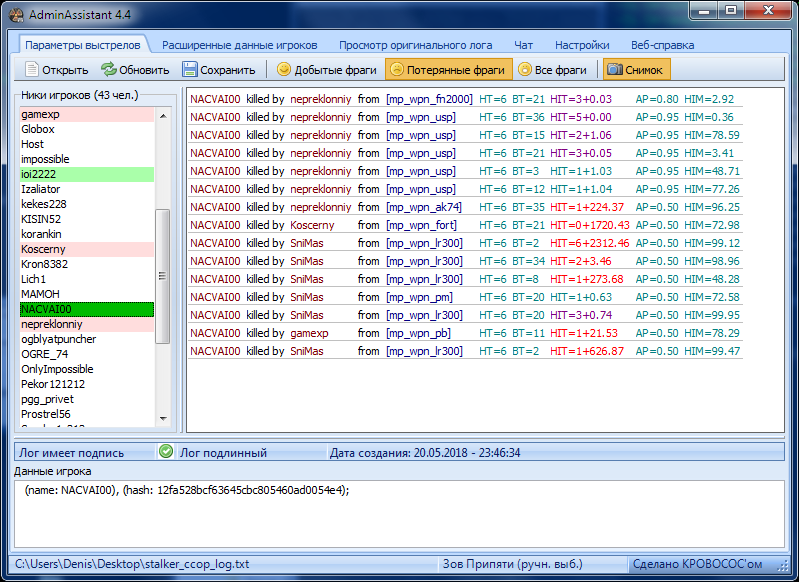This screenshot has height=582, width=799.
Task: Select player Pekor121212
Action: [87, 384]
